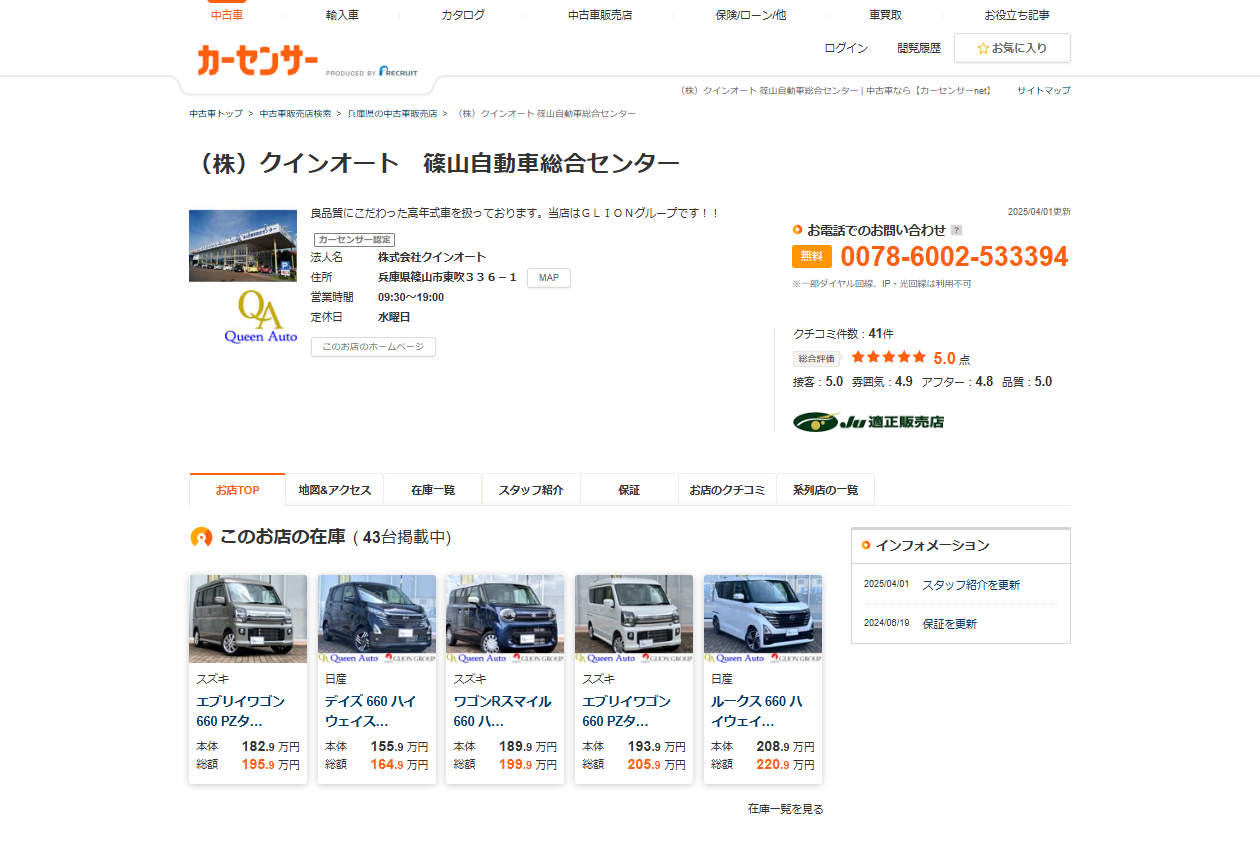Click エブリイワゴン title priced 193.9万円

click(x=627, y=711)
